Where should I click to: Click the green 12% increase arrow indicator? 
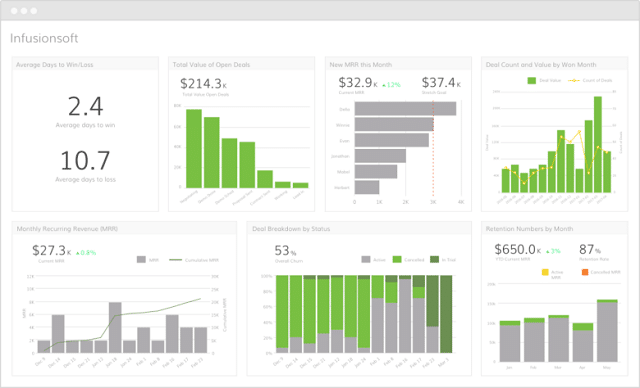(384, 85)
